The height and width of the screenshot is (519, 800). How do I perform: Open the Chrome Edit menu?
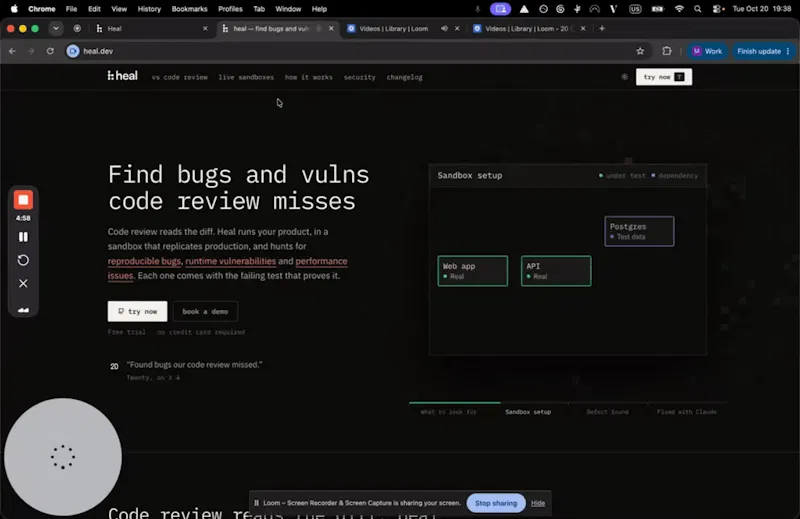(x=94, y=9)
